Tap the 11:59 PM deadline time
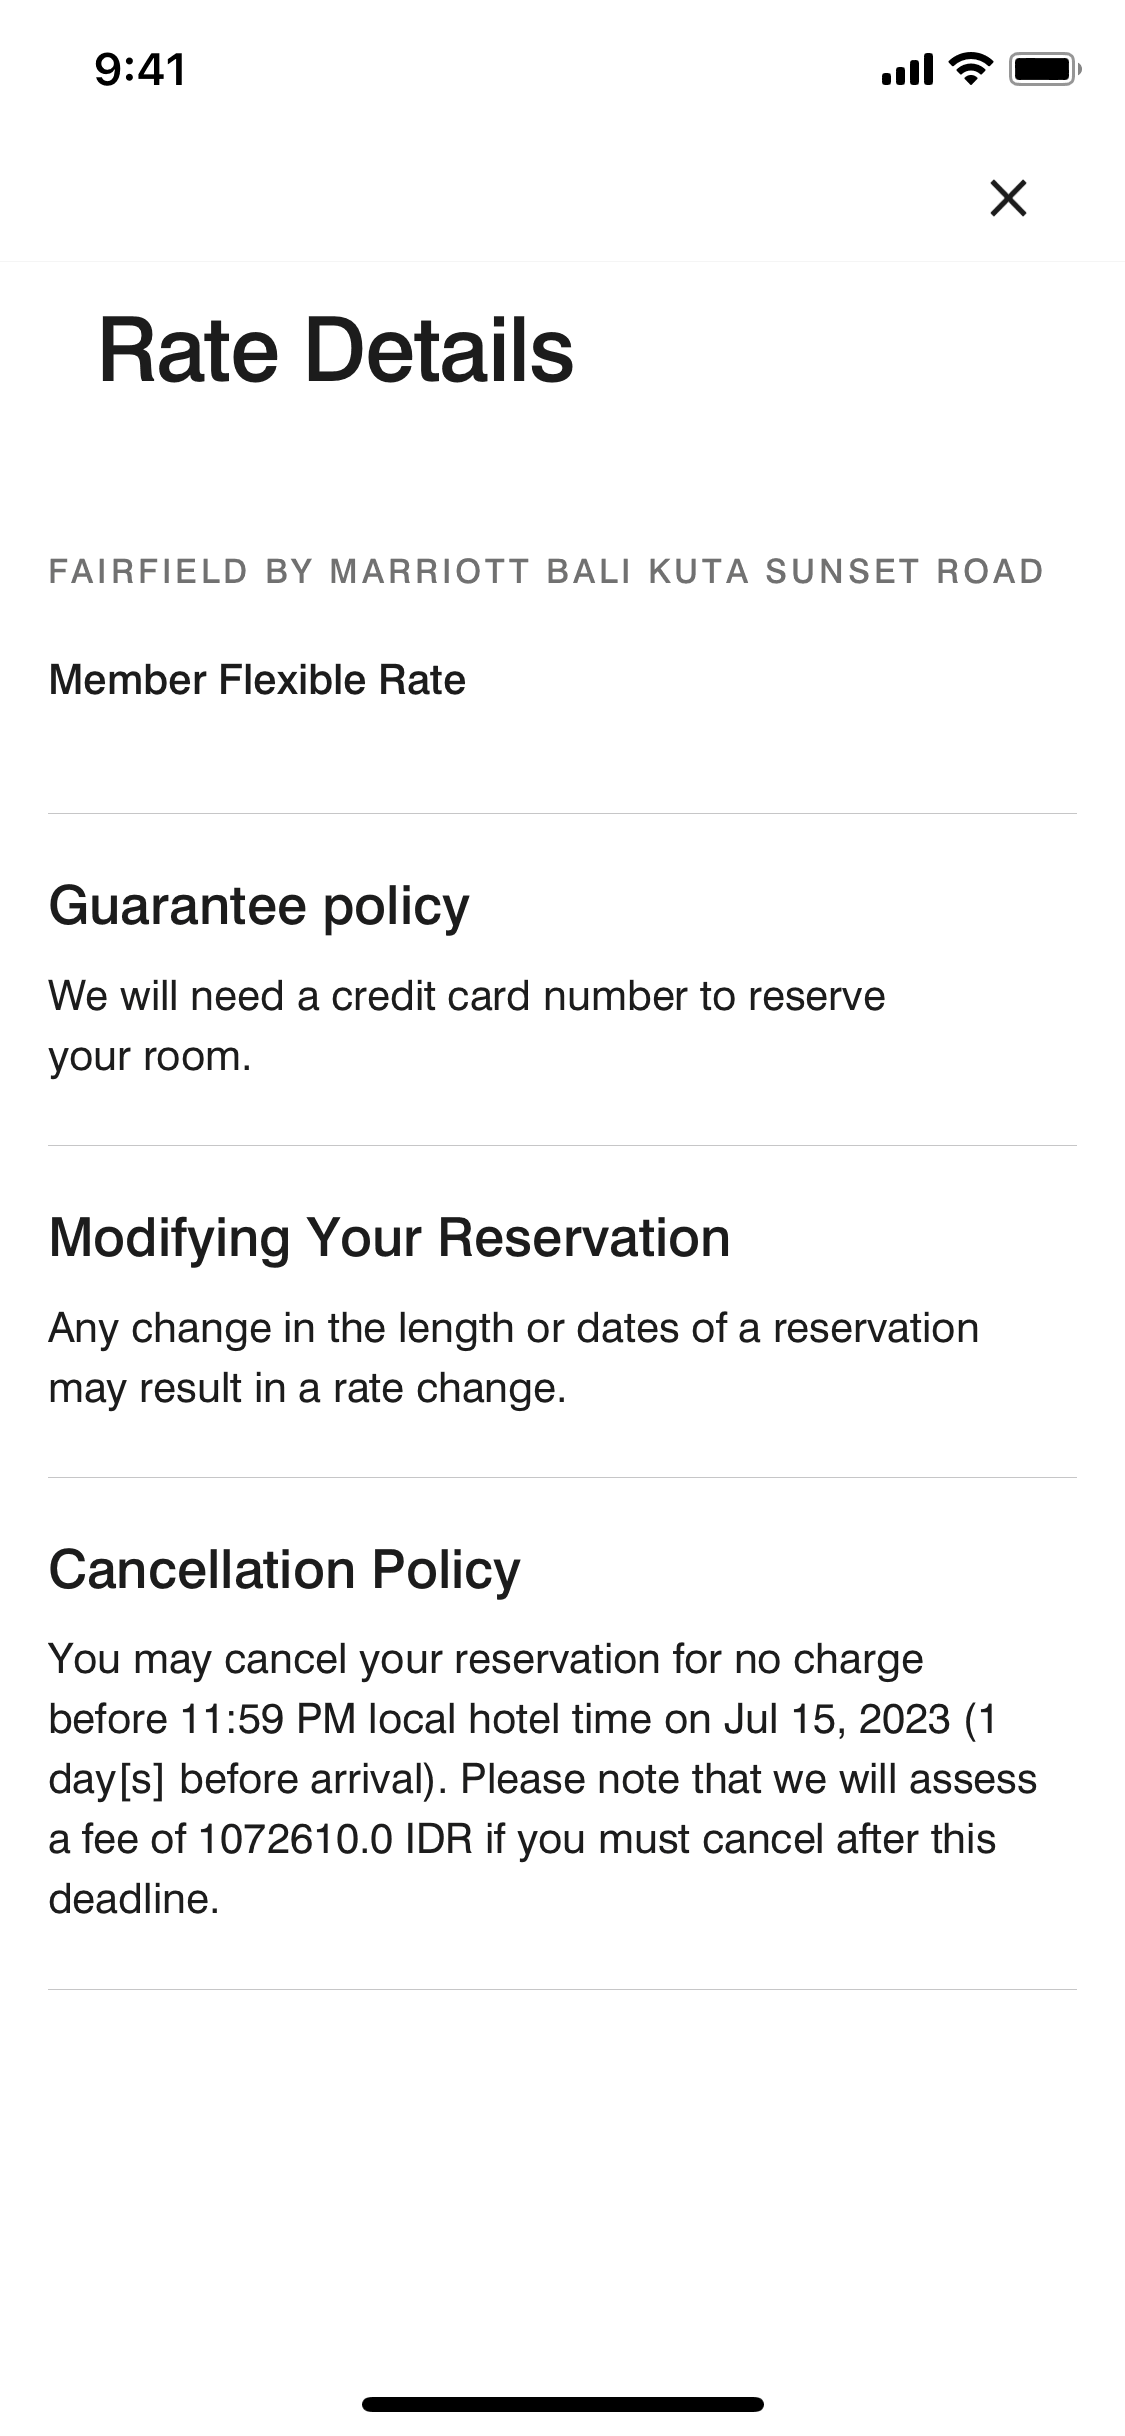This screenshot has height=2436, width=1125. [267, 1719]
